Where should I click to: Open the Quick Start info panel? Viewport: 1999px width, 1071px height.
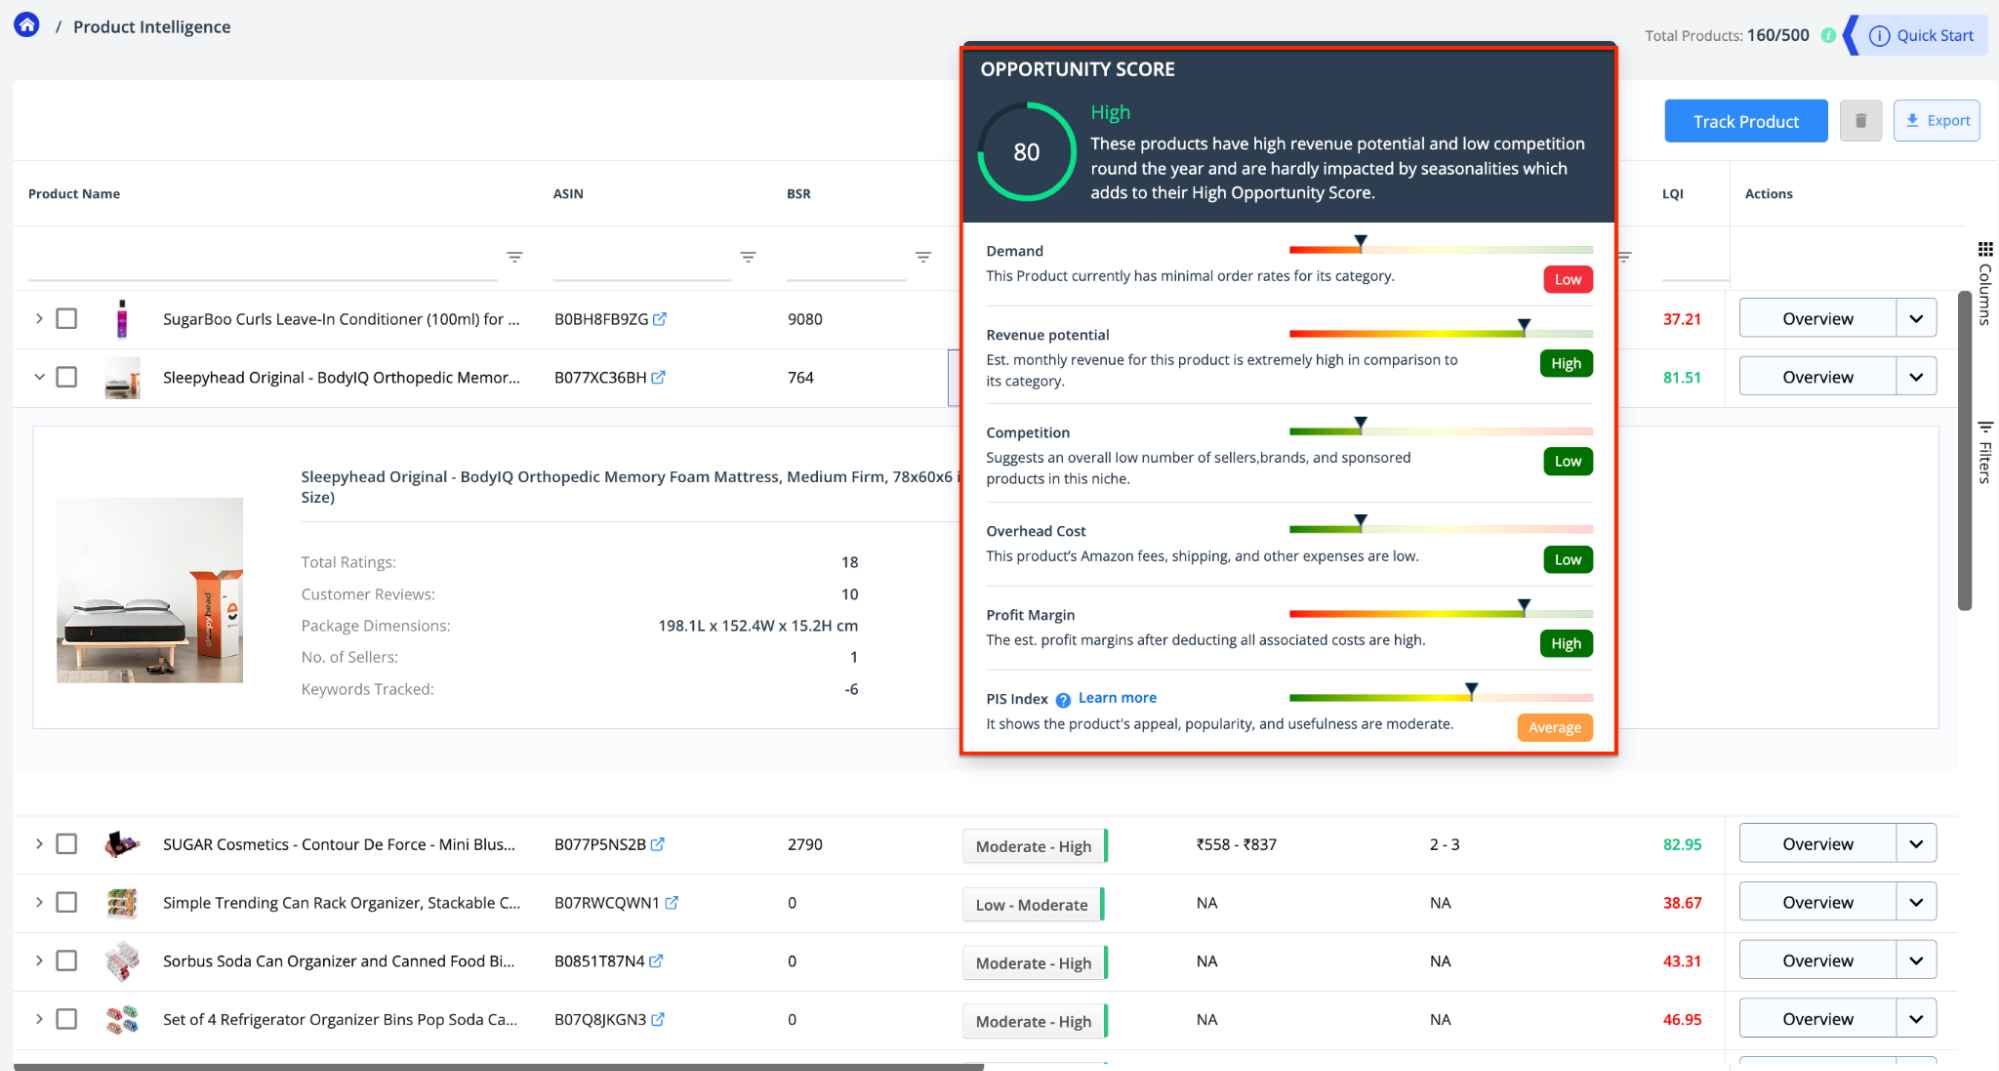tap(1921, 36)
